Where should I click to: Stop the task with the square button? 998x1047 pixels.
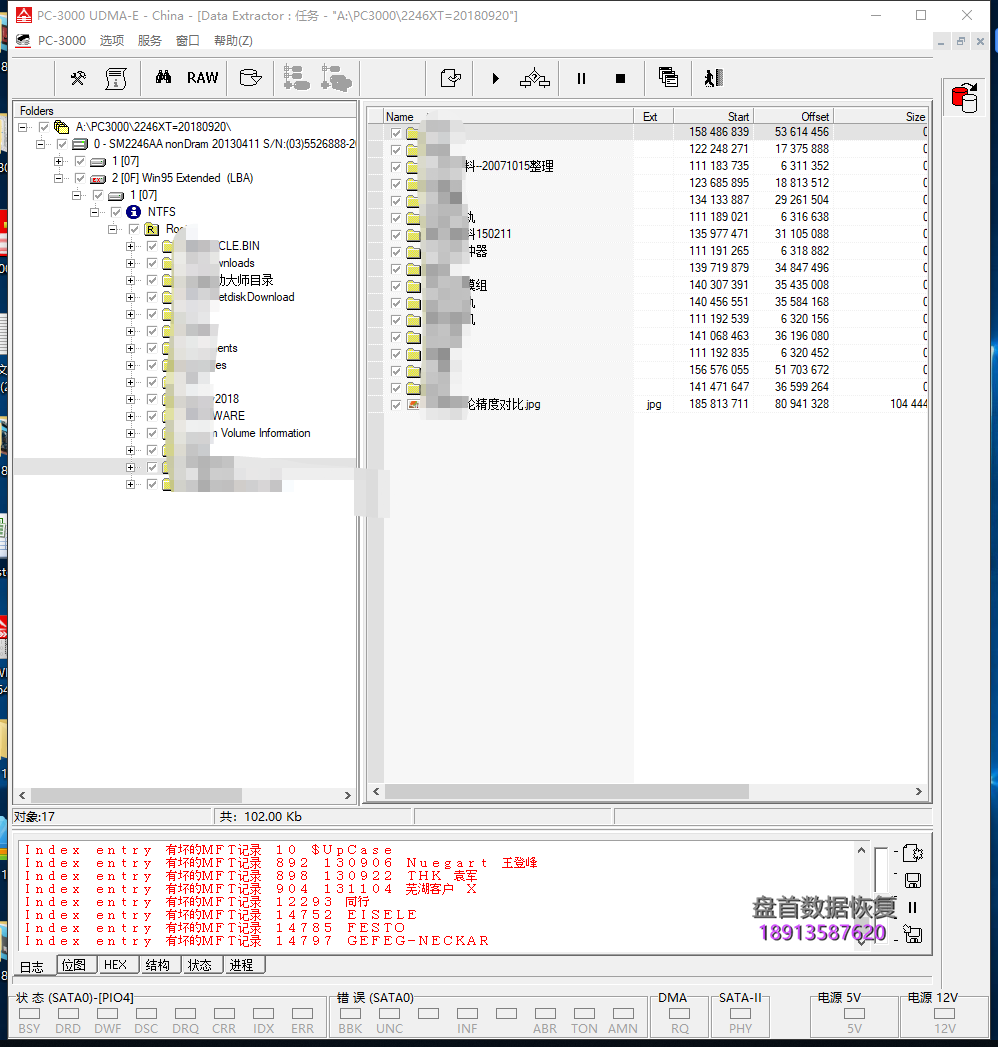pos(620,78)
